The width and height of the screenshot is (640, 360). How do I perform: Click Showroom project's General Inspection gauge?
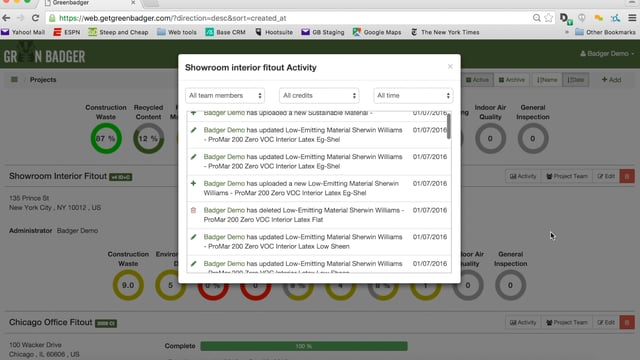pyautogui.click(x=510, y=285)
